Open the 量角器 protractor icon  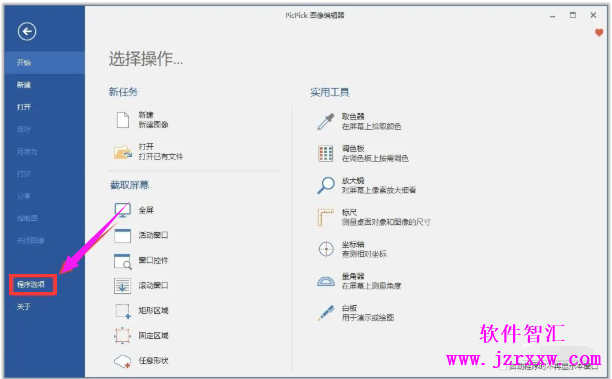coord(326,281)
